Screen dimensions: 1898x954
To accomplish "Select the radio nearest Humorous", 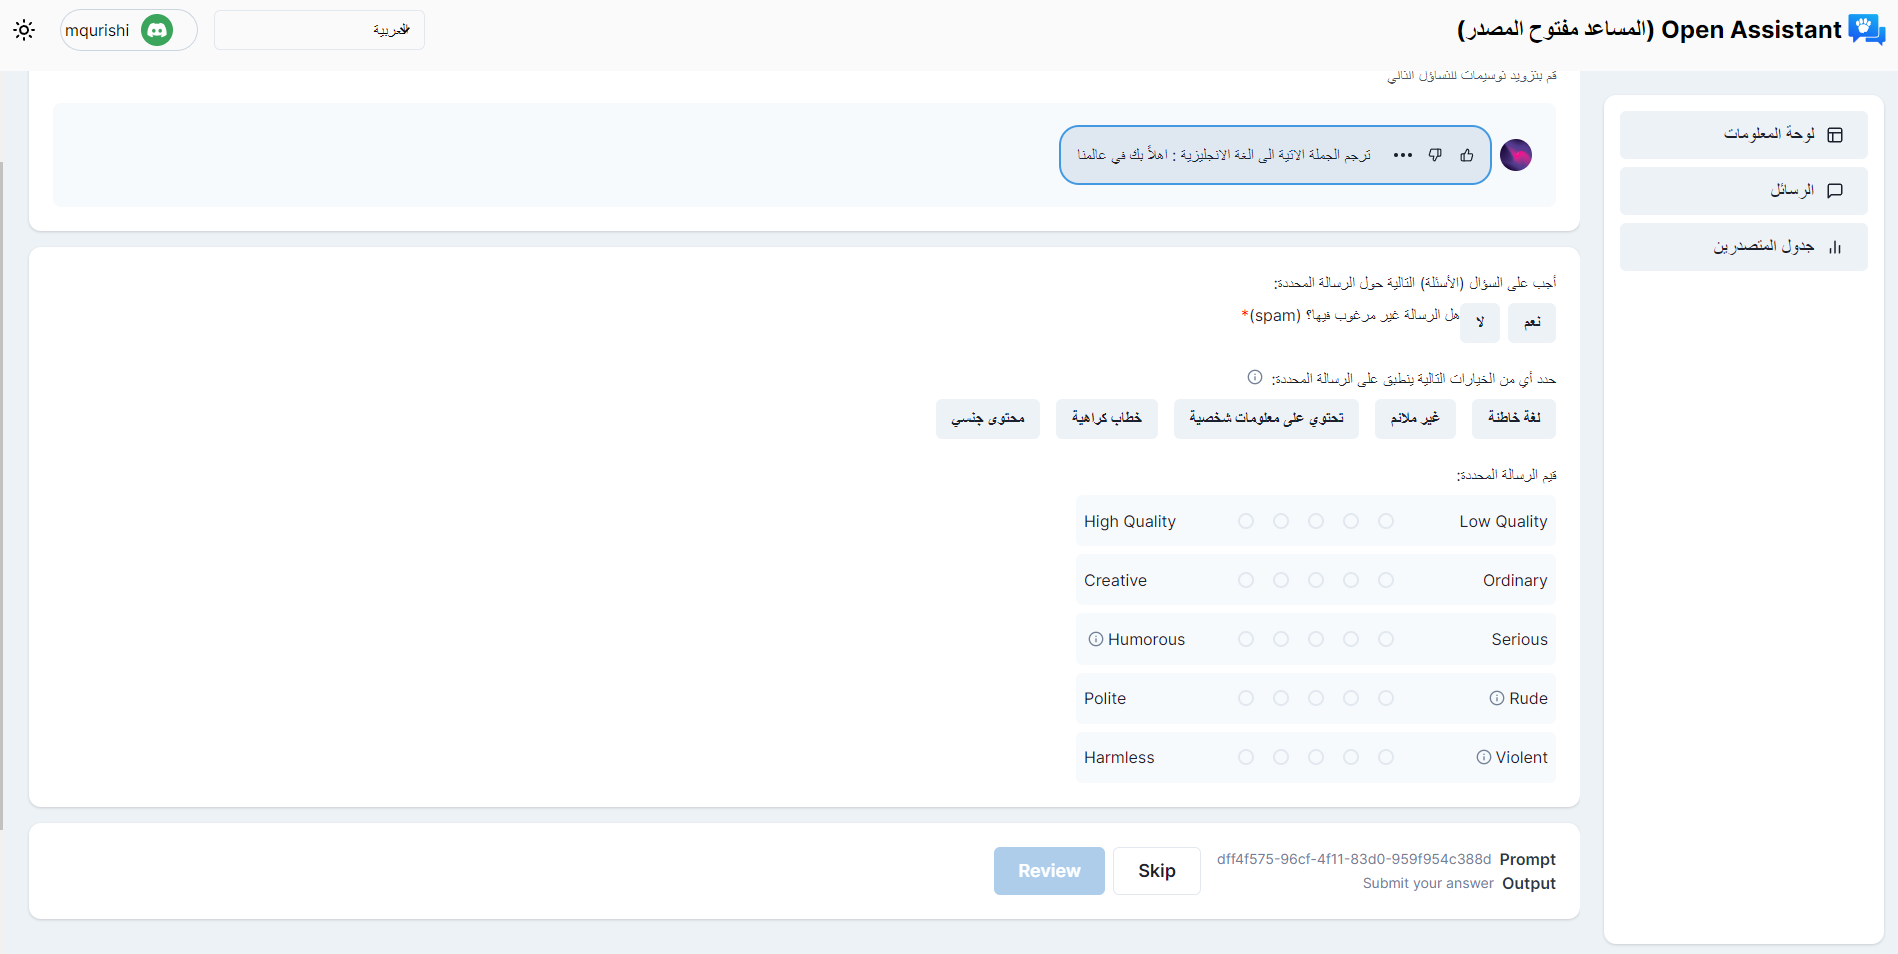I will tap(1246, 639).
